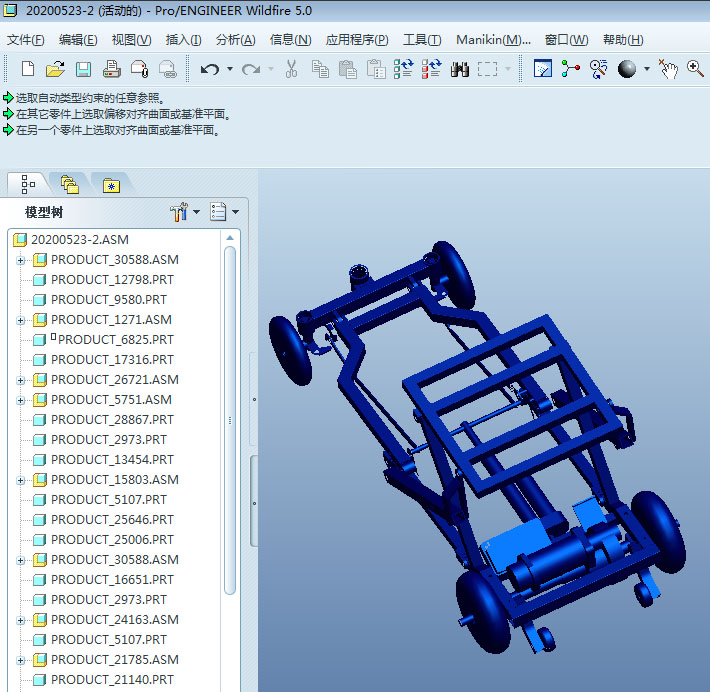
Task: Open a file with the folder icon
Action: point(55,69)
